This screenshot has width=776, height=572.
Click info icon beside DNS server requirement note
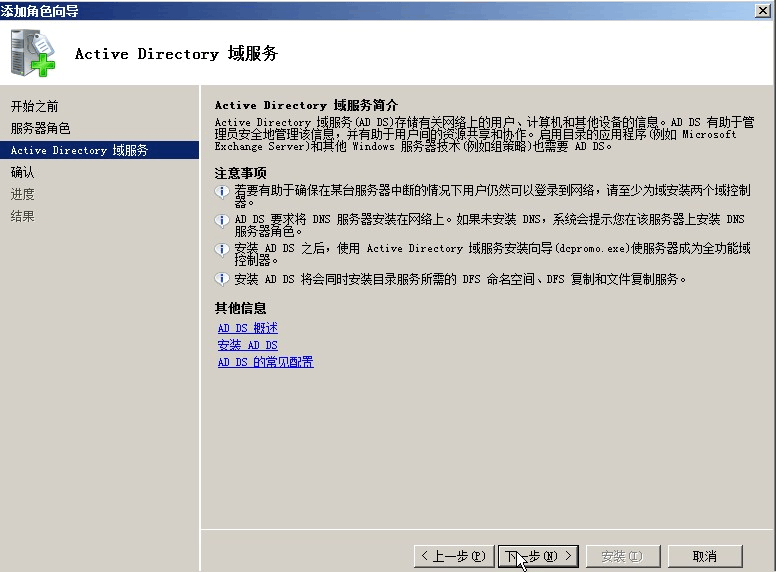222,220
